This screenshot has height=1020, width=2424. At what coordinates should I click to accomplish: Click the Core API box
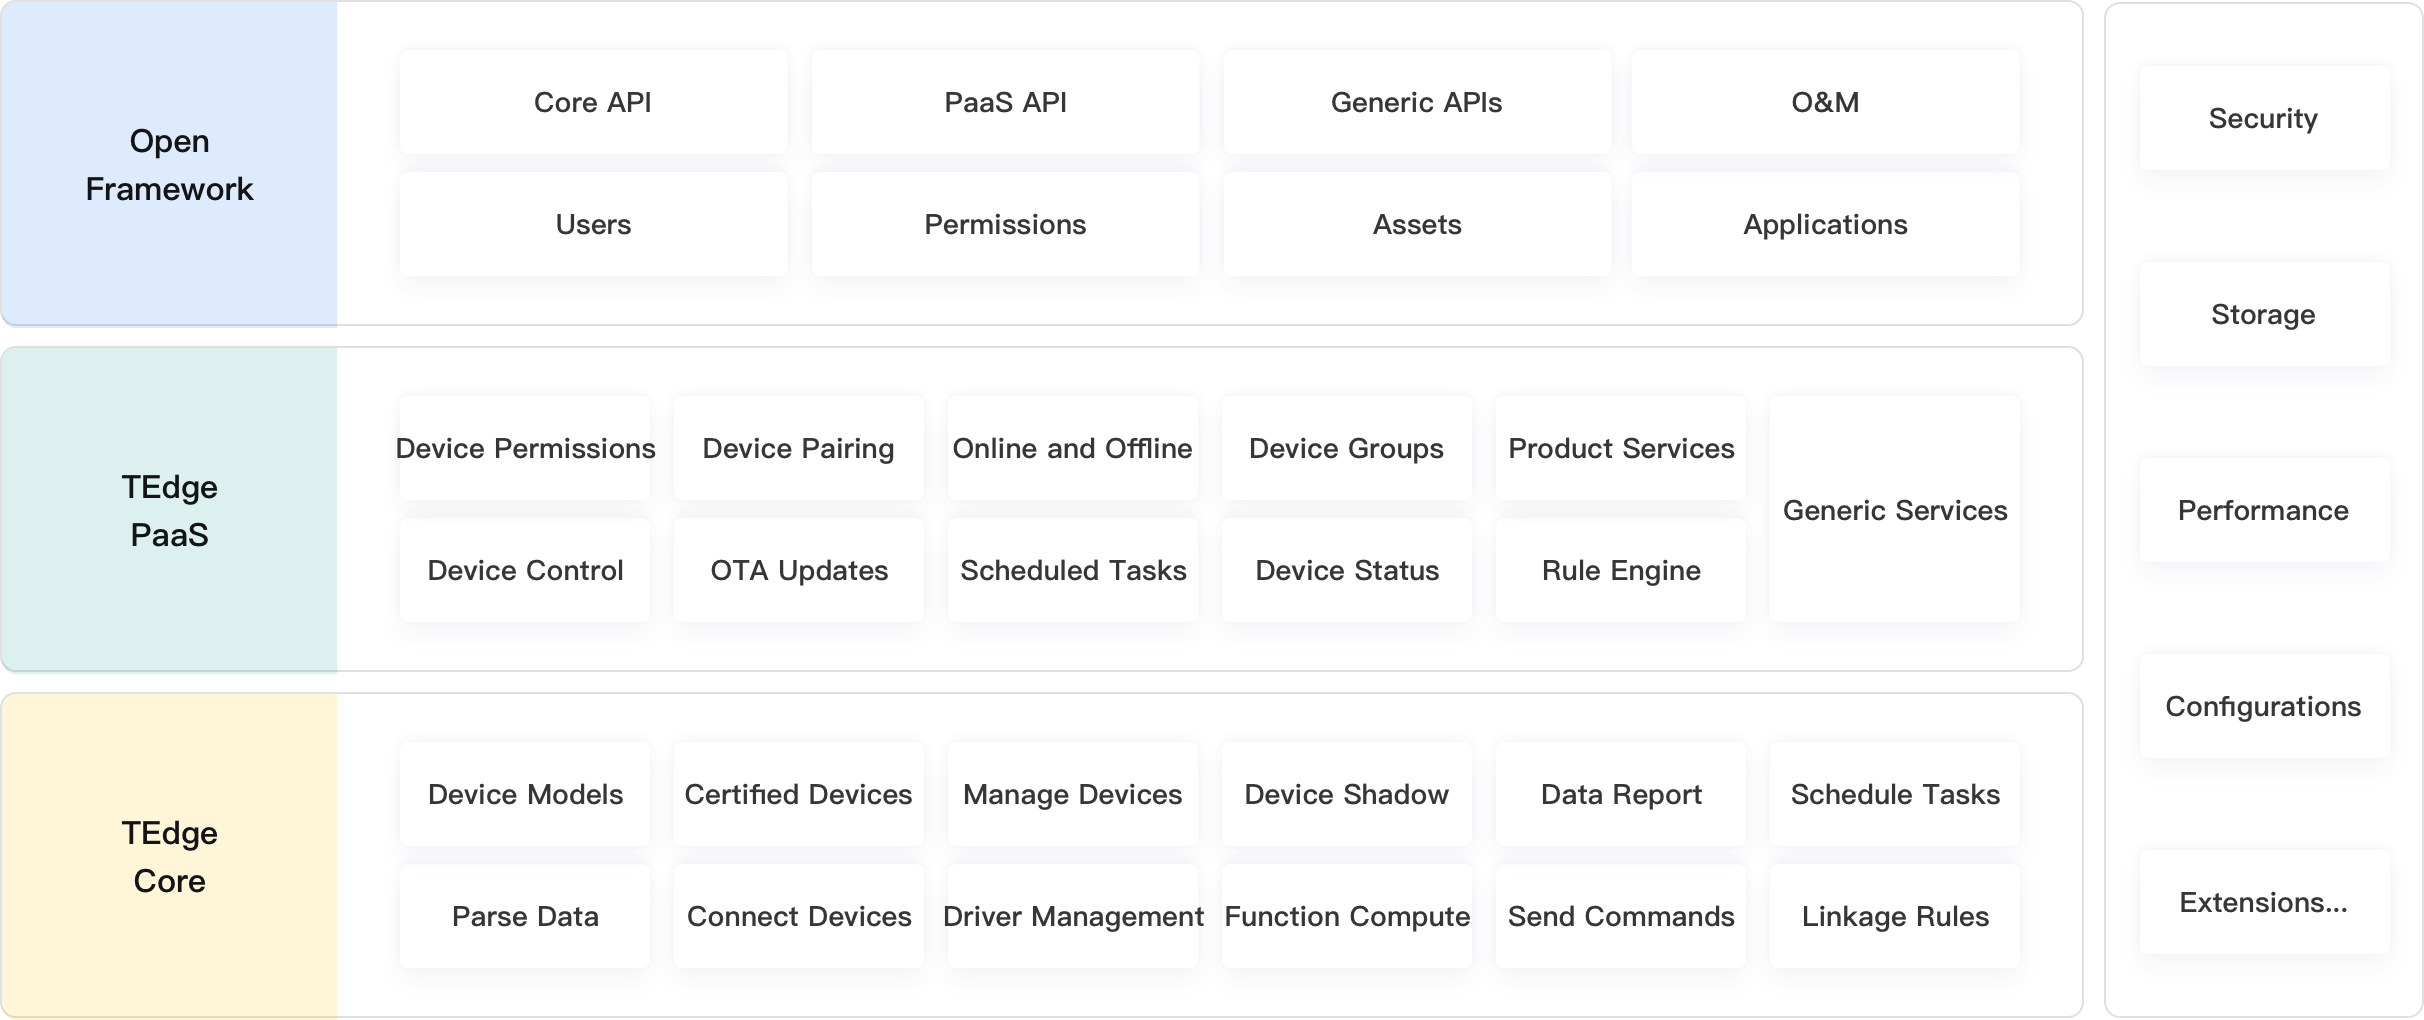tap(593, 102)
